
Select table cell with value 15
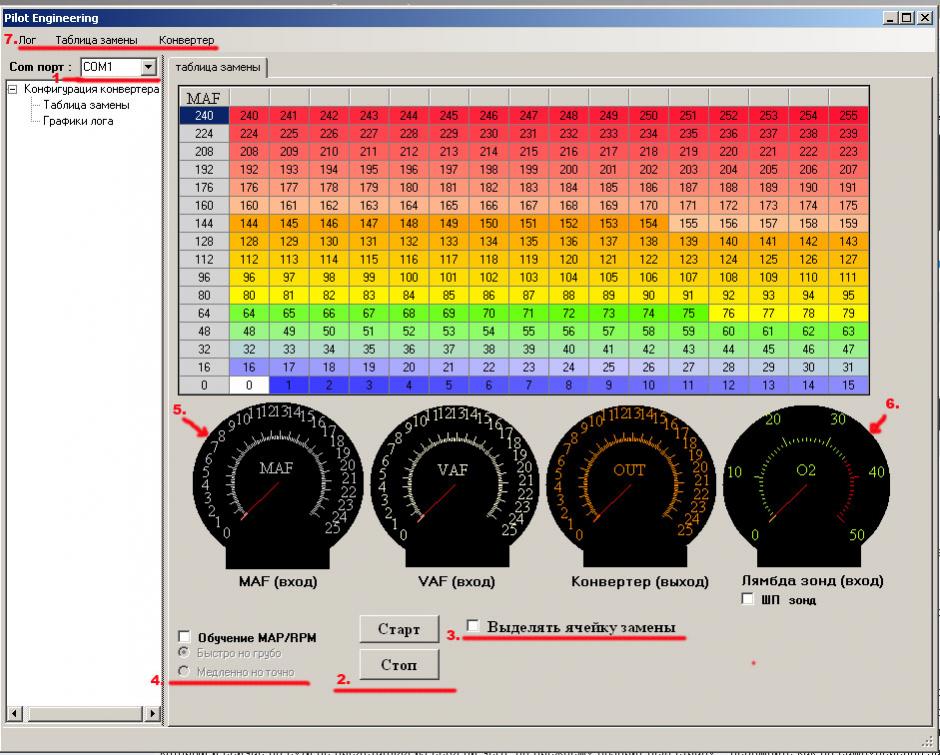(848, 385)
